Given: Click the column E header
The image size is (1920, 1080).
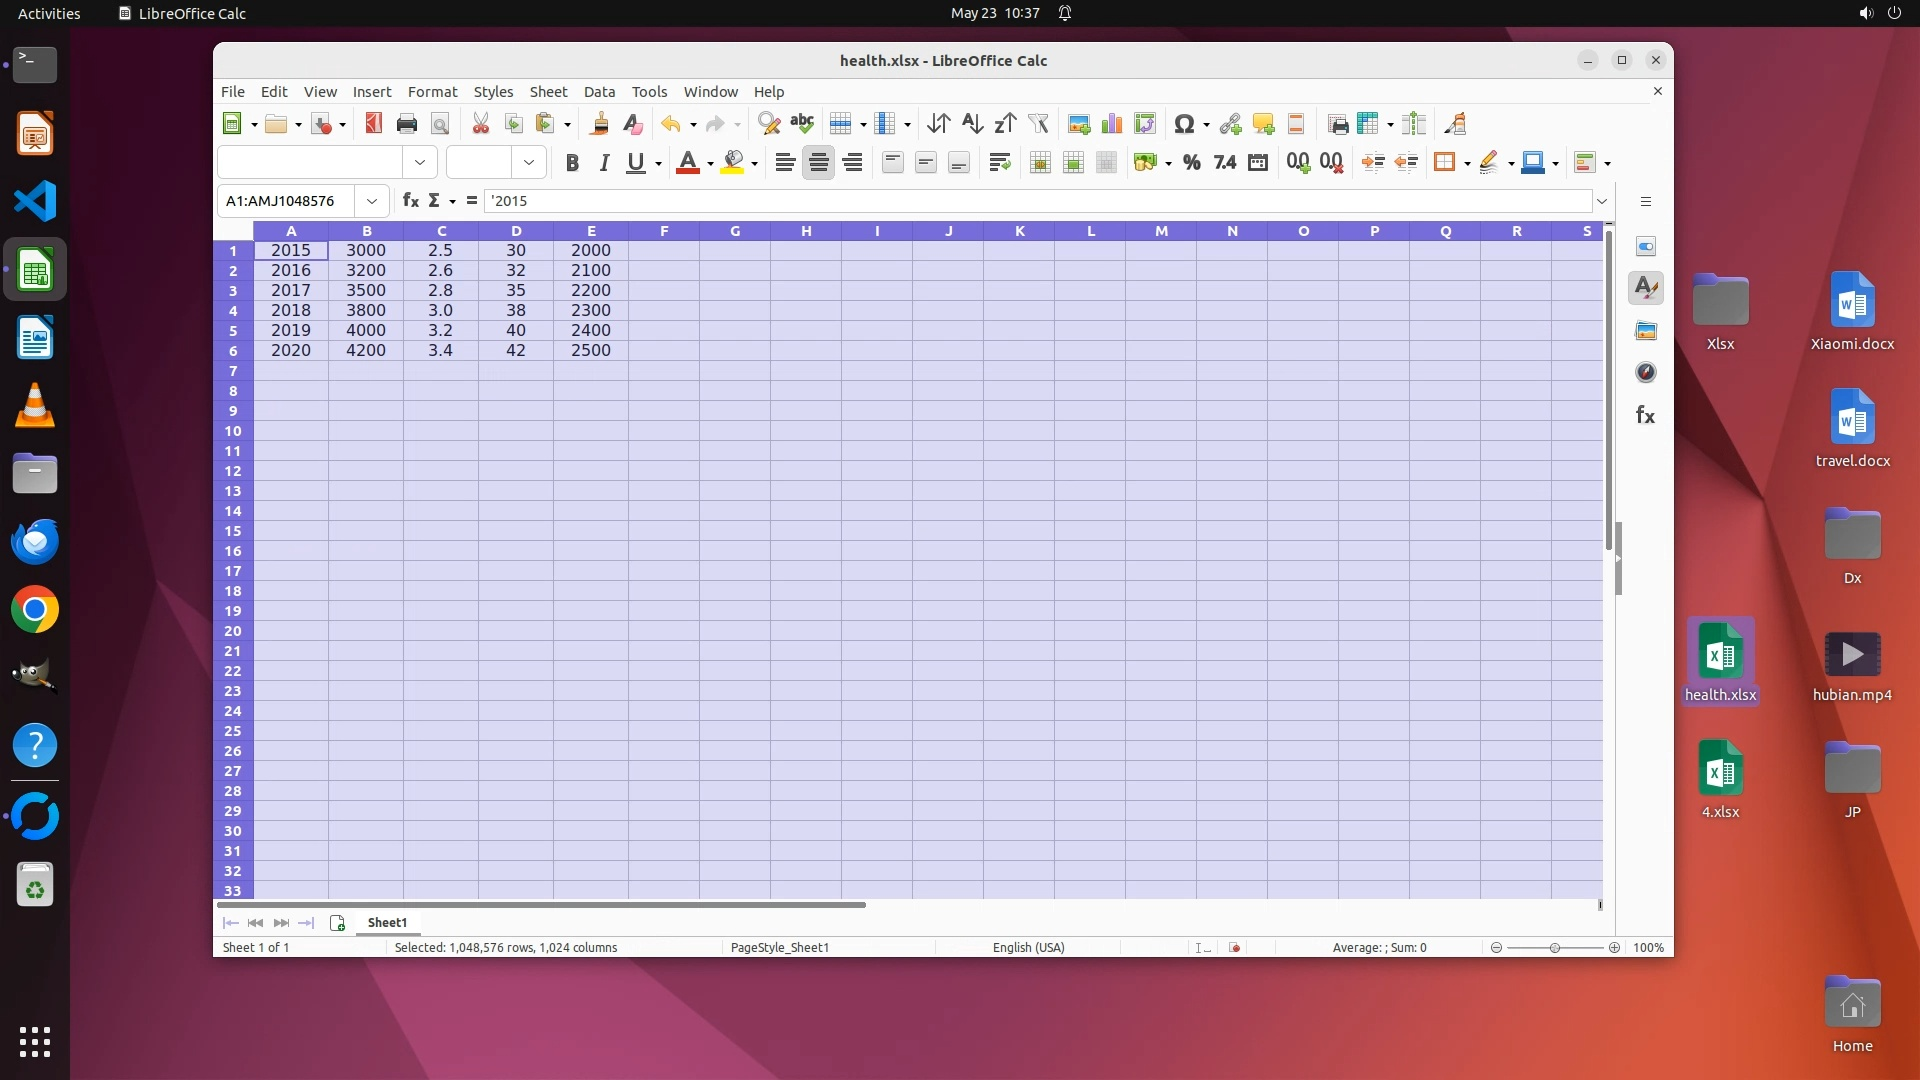Looking at the screenshot, I should coord(591,231).
